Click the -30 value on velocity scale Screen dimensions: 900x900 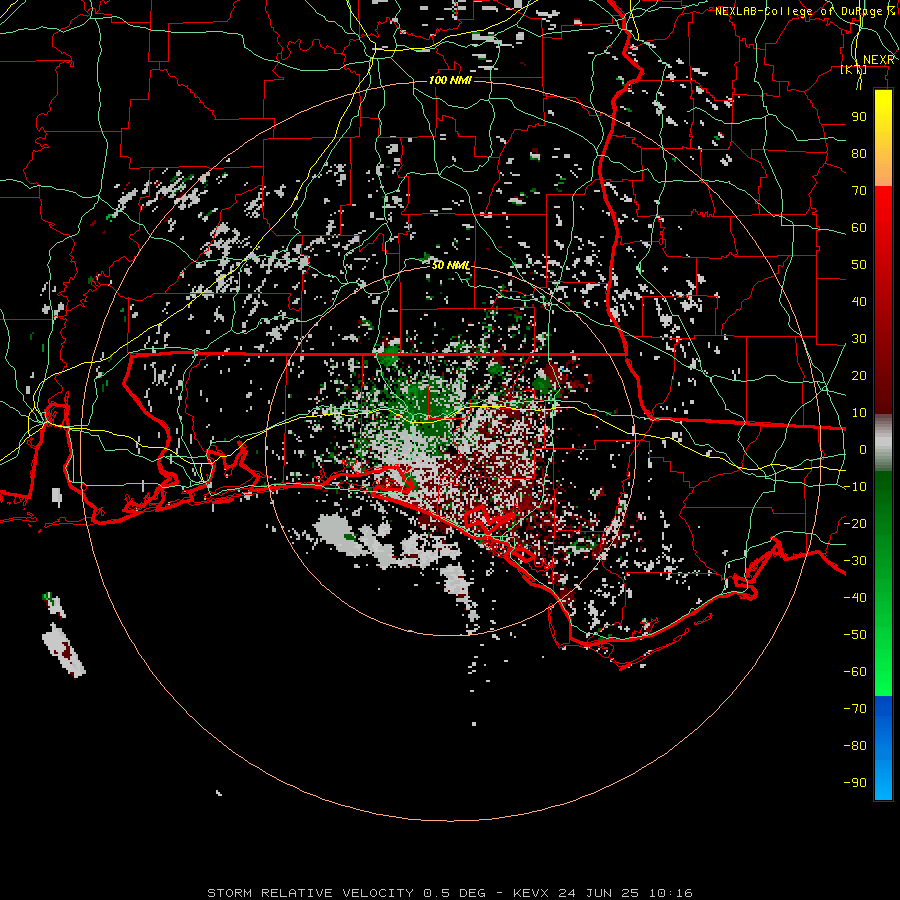(855, 561)
